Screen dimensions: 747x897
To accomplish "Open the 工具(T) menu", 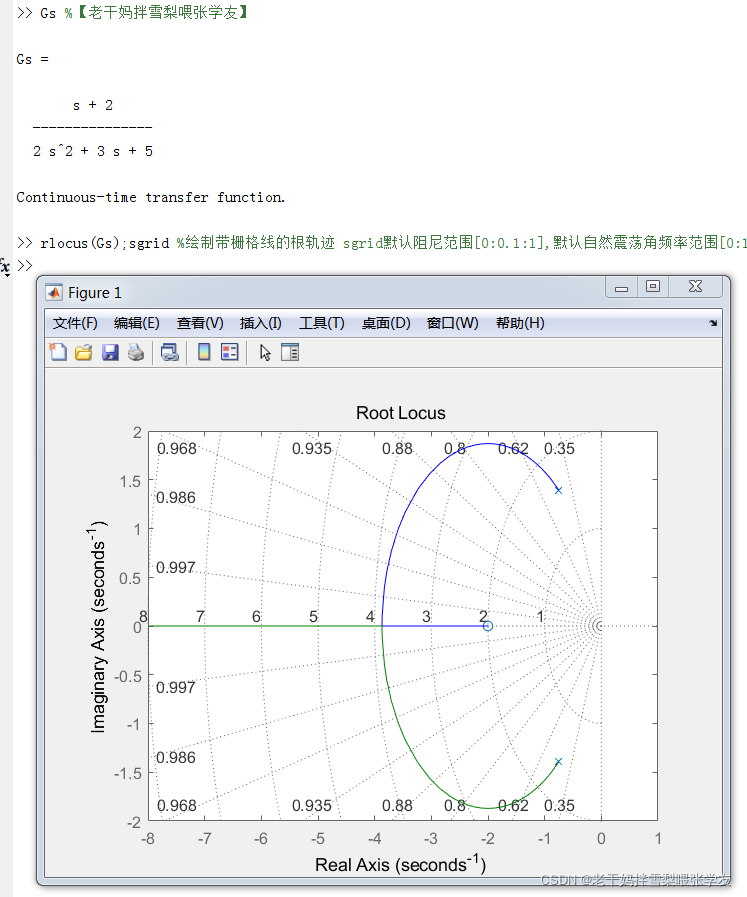I will (x=321, y=323).
